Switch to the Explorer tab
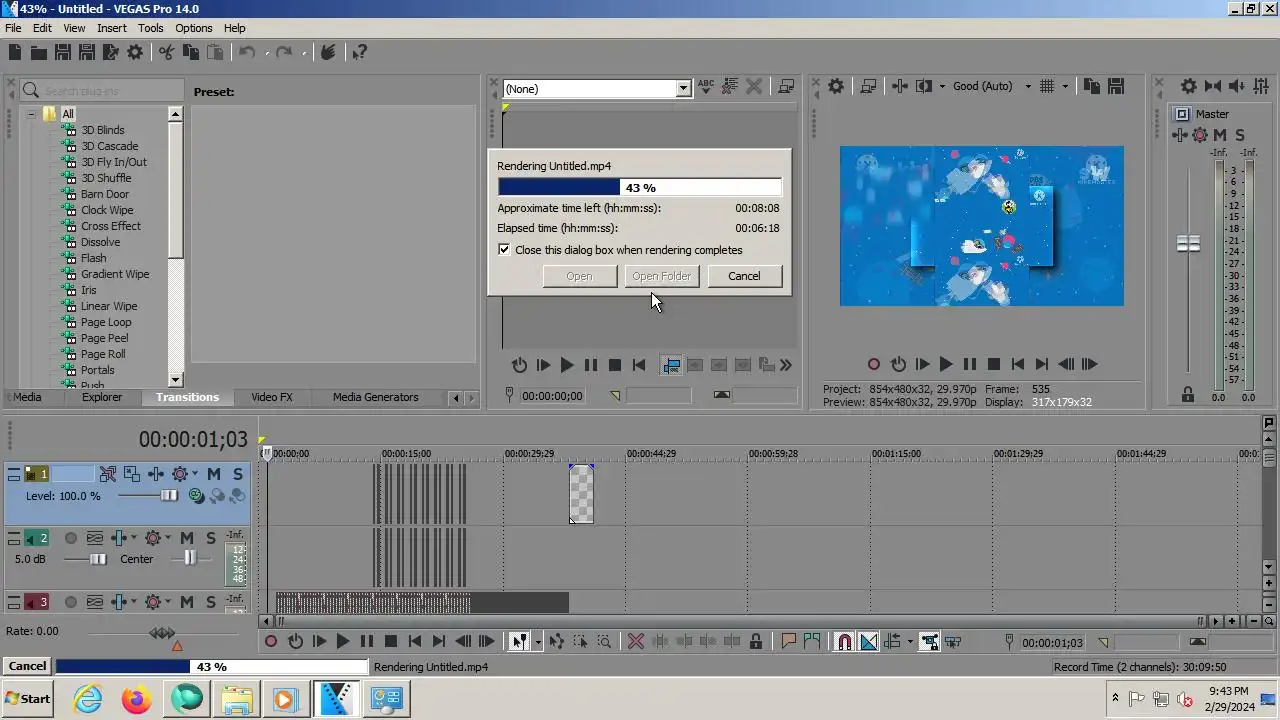 click(x=102, y=397)
